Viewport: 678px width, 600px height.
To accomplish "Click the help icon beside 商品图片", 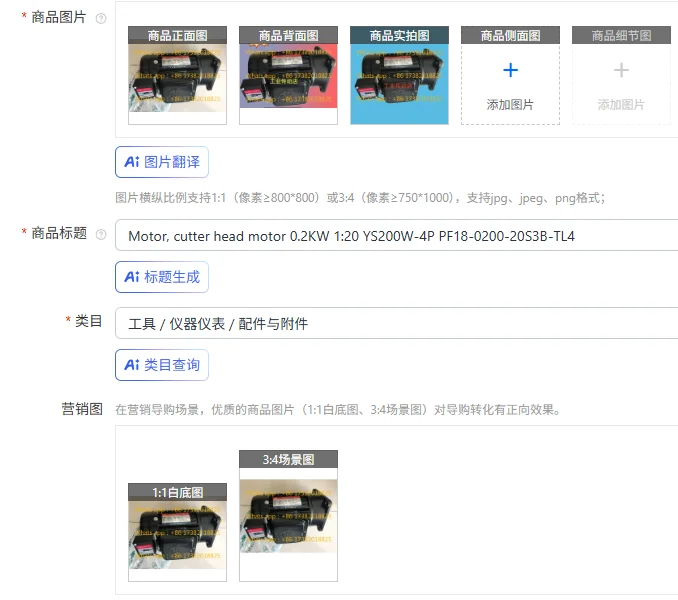I will [x=101, y=19].
